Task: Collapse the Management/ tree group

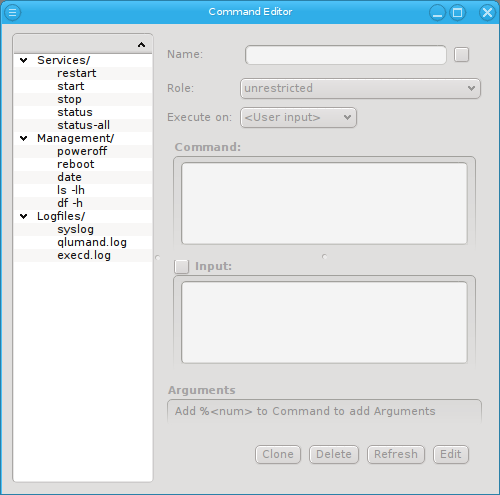Action: pos(24,138)
